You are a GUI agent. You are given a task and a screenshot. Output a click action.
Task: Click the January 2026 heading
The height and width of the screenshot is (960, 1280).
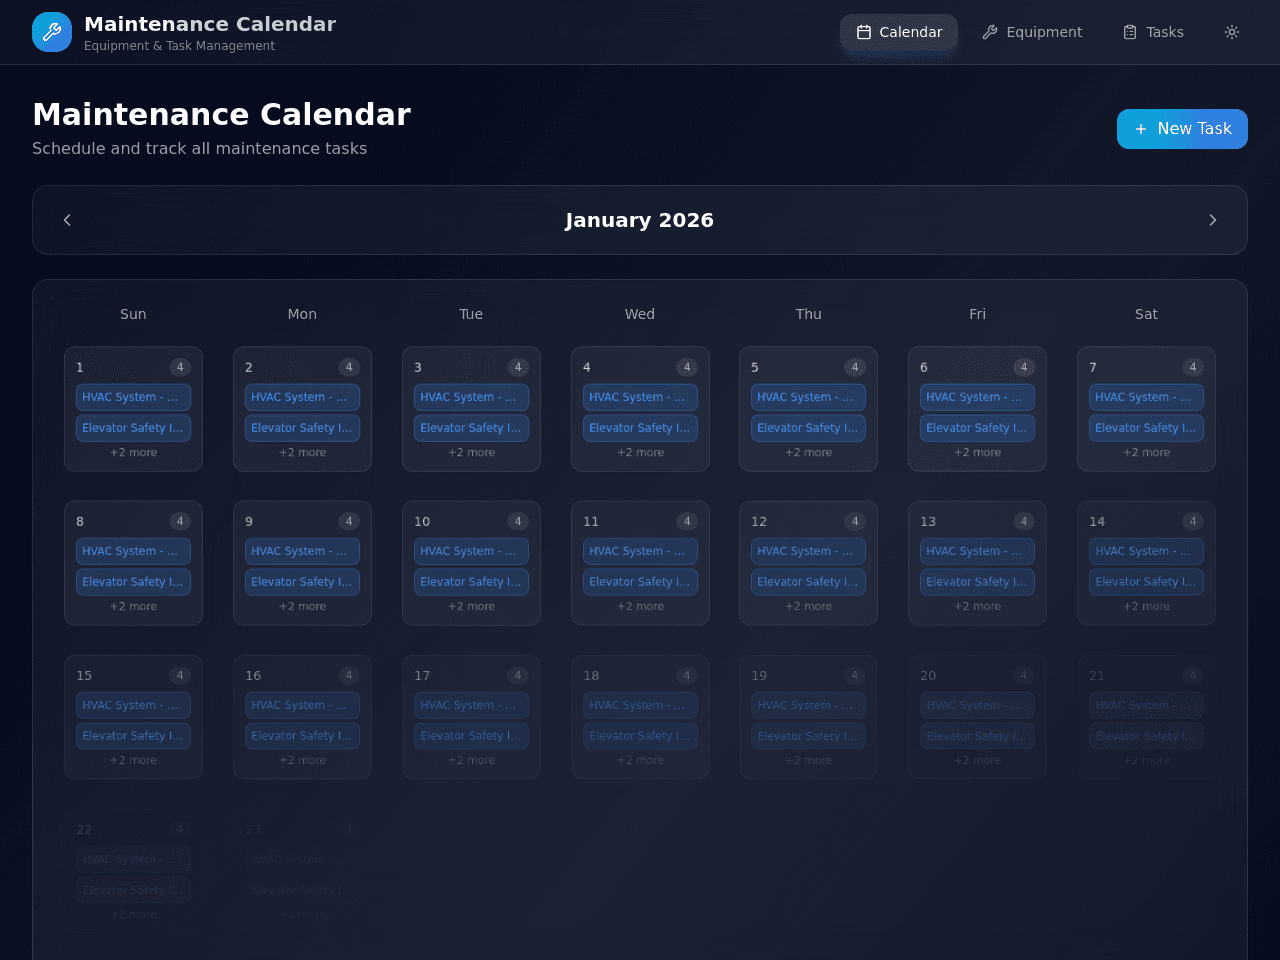640,220
